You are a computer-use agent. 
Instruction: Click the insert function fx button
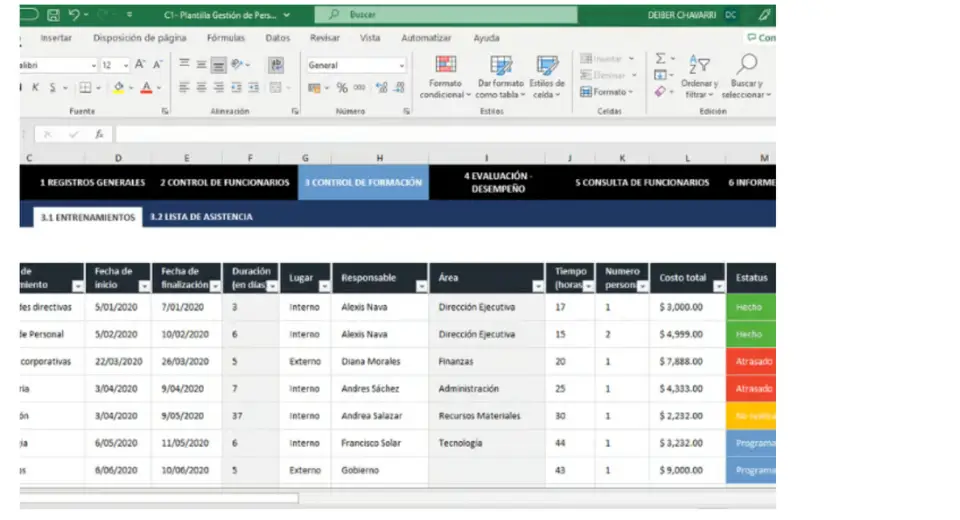click(x=99, y=134)
